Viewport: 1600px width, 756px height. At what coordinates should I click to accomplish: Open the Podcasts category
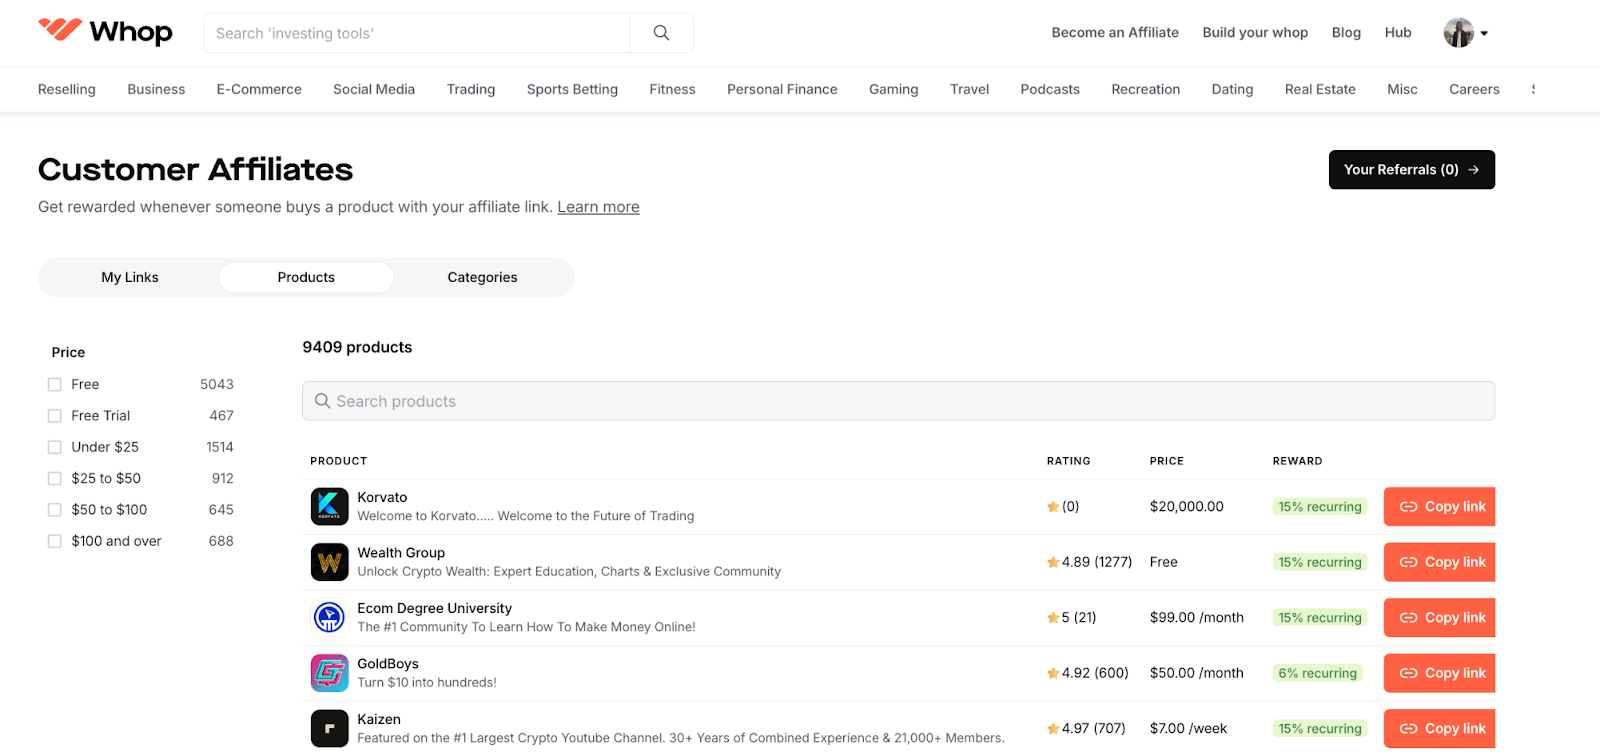[1050, 89]
